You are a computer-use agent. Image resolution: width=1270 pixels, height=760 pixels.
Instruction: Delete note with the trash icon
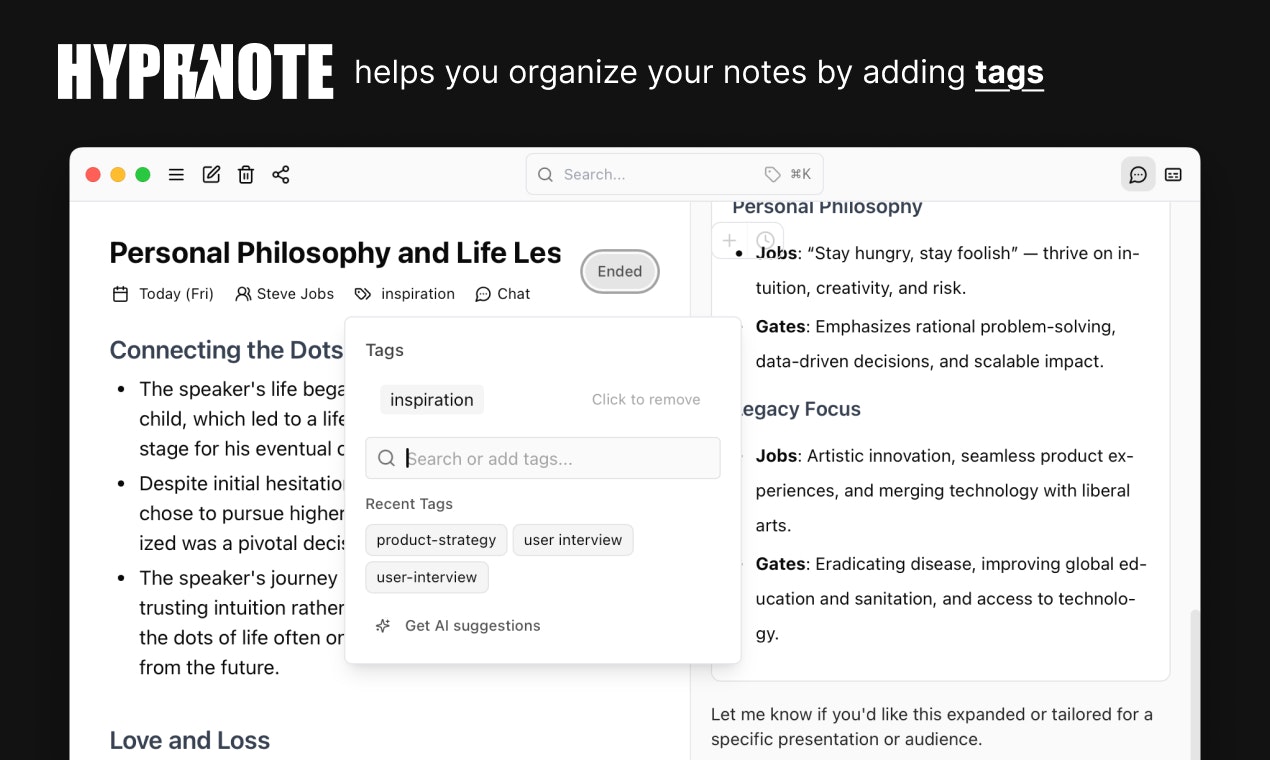[246, 175]
